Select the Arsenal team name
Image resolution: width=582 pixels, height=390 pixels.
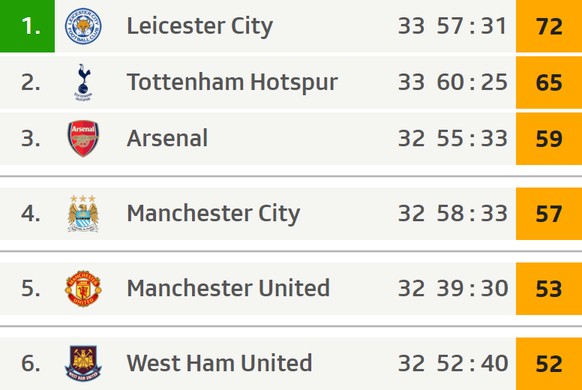coord(167,138)
